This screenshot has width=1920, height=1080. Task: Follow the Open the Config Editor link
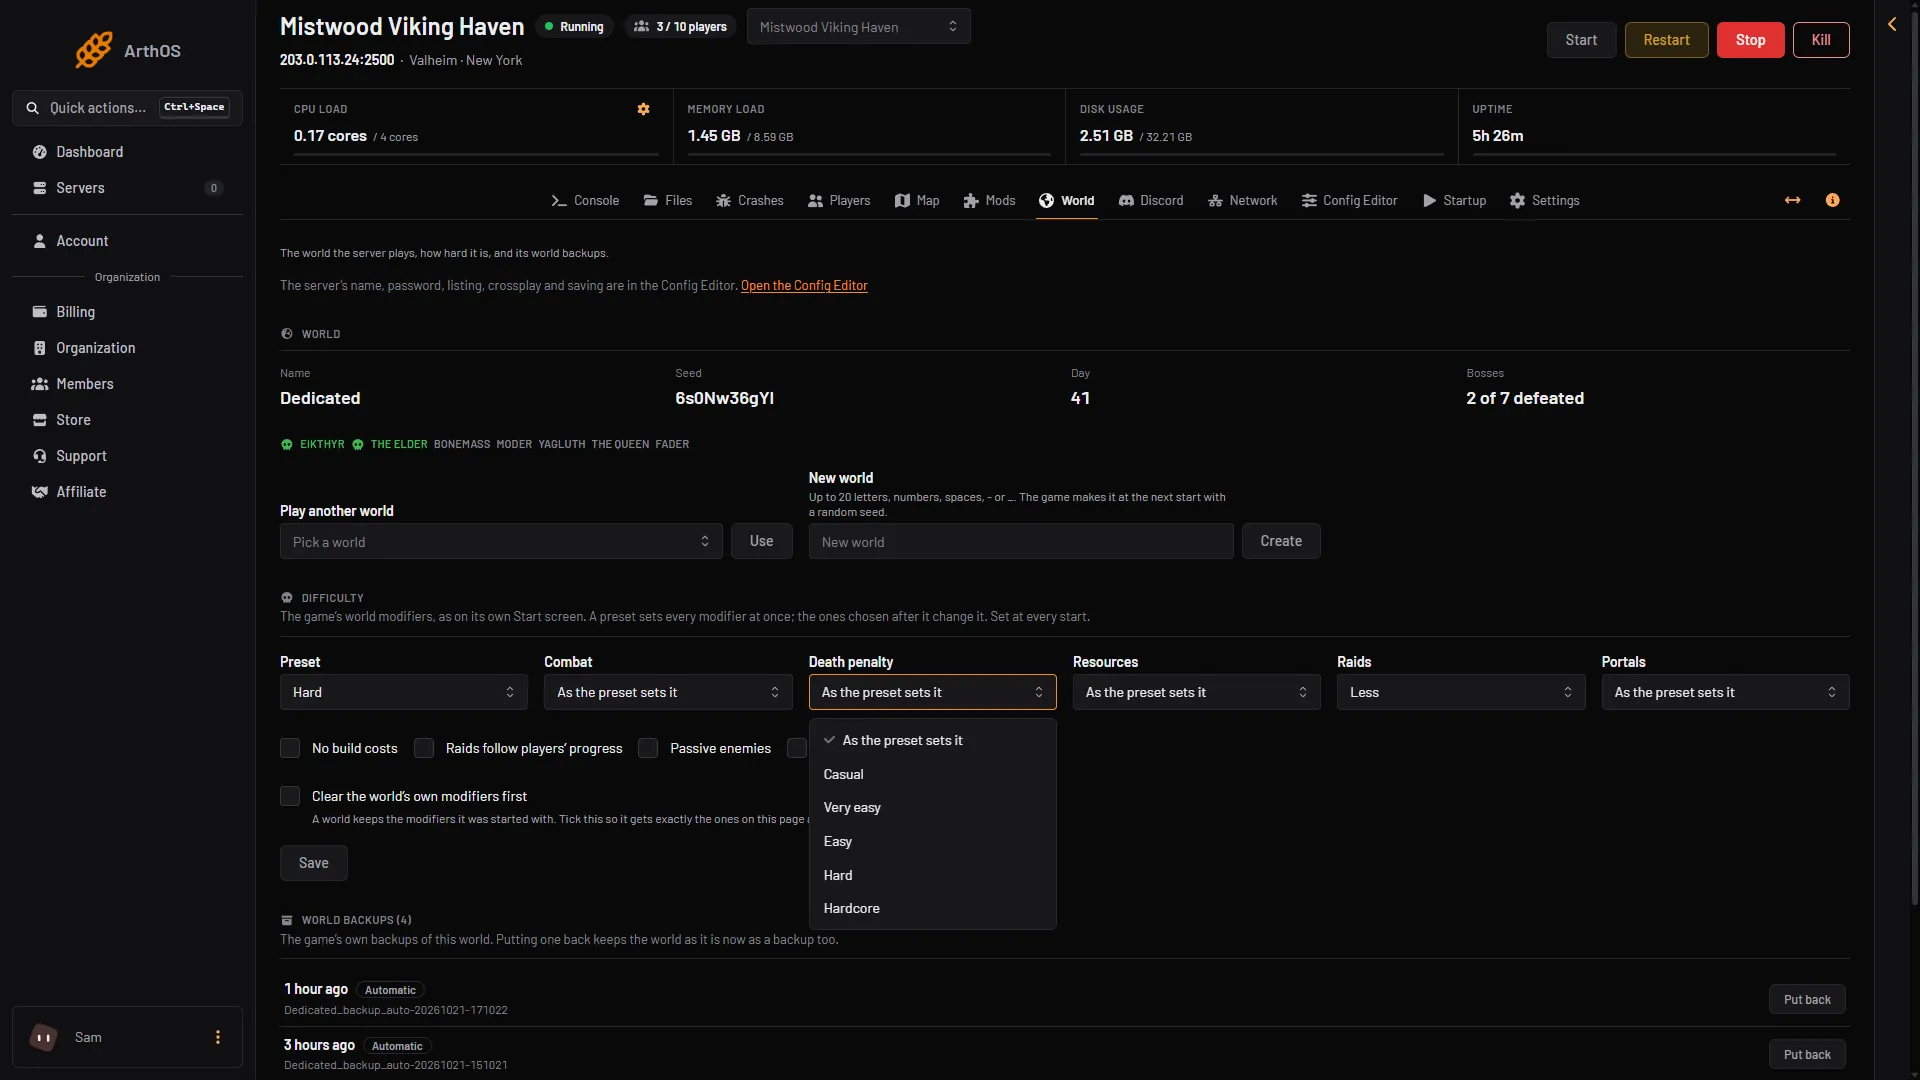coord(804,286)
